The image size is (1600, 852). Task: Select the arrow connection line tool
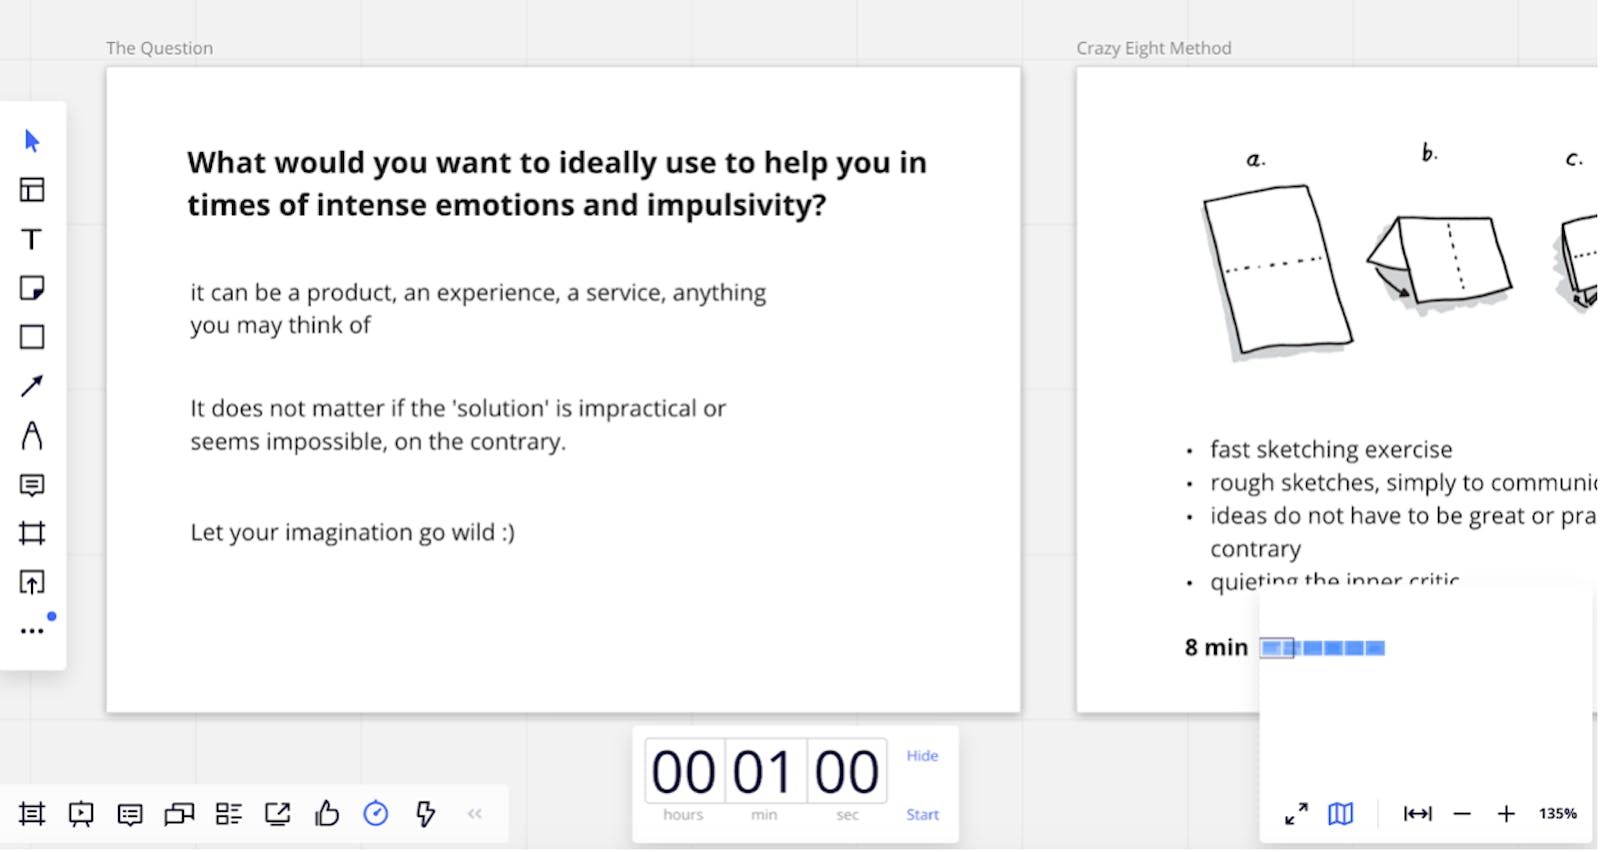click(x=32, y=386)
